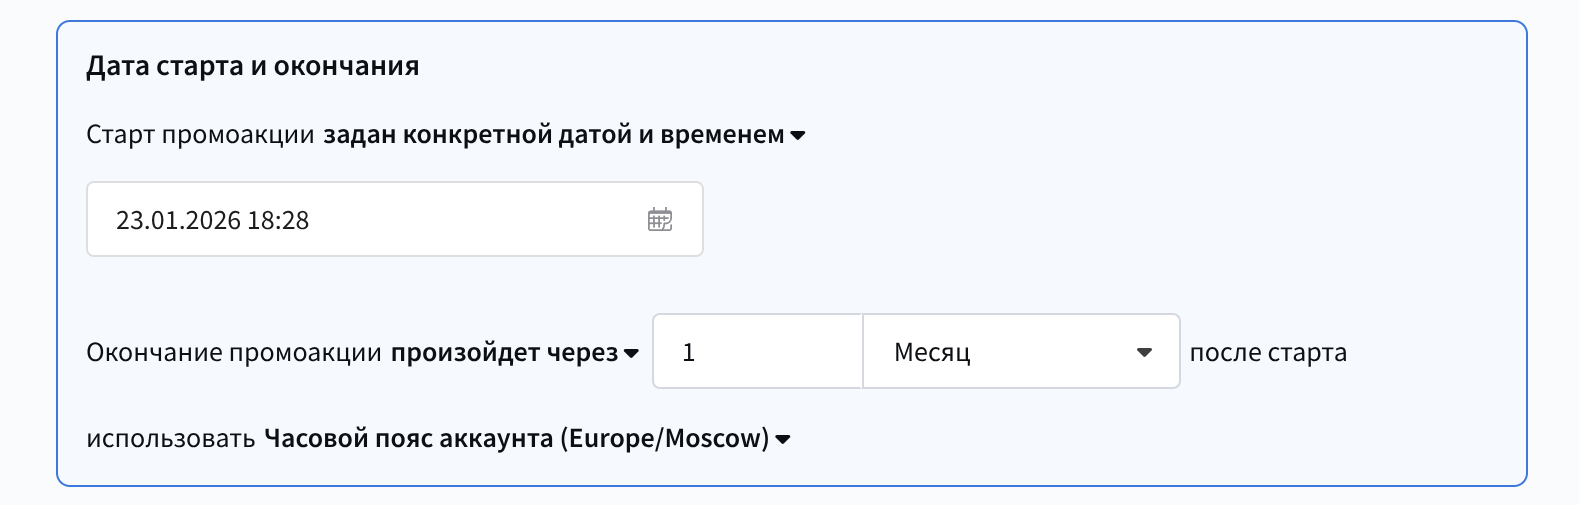Click the "Старт промоакции" label
1579x505 pixels.
point(200,135)
